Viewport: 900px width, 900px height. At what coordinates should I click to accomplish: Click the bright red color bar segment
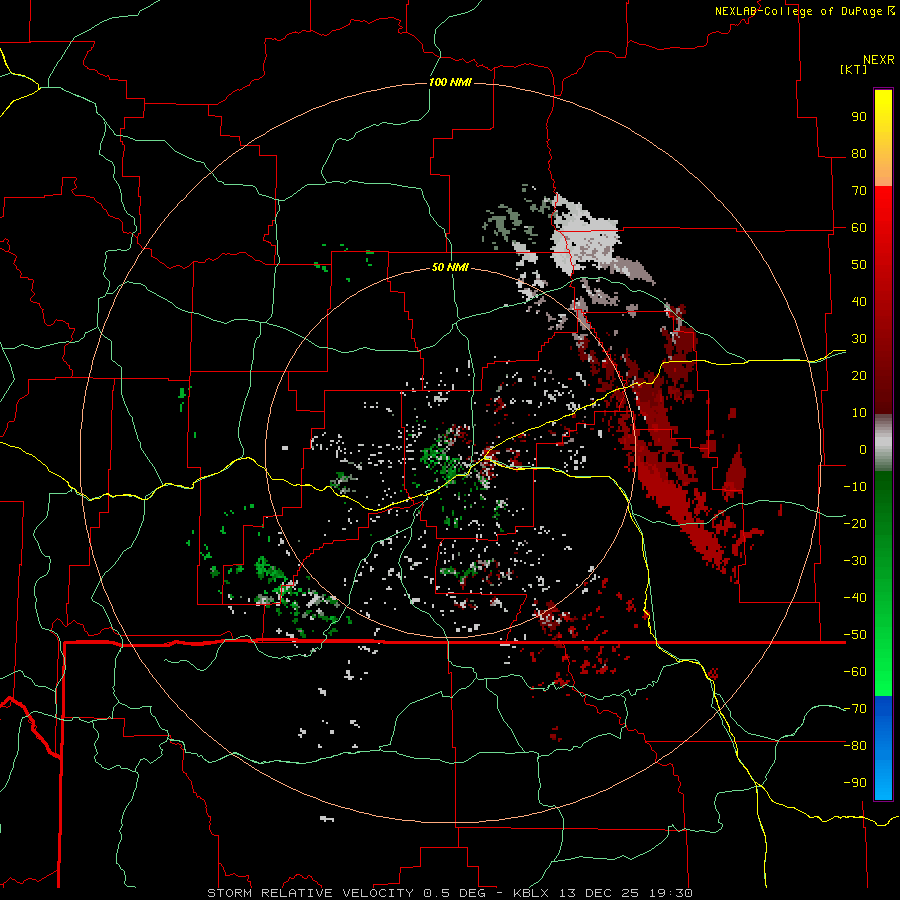(883, 212)
